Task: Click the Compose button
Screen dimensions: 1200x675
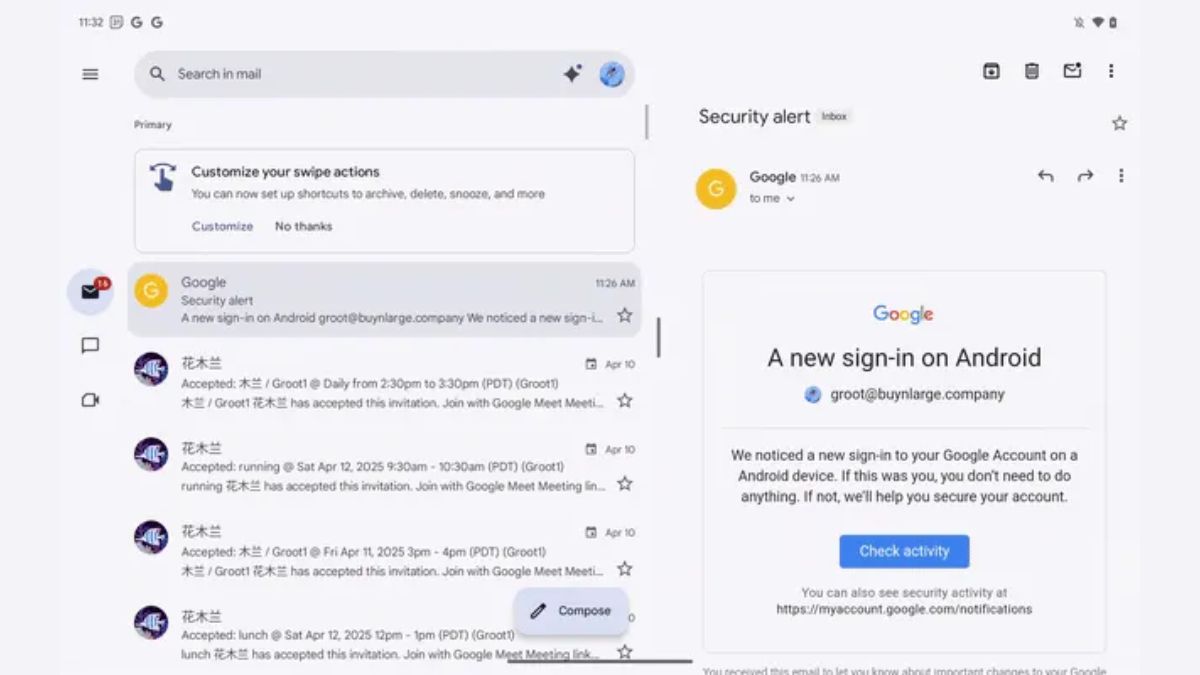Action: [571, 611]
